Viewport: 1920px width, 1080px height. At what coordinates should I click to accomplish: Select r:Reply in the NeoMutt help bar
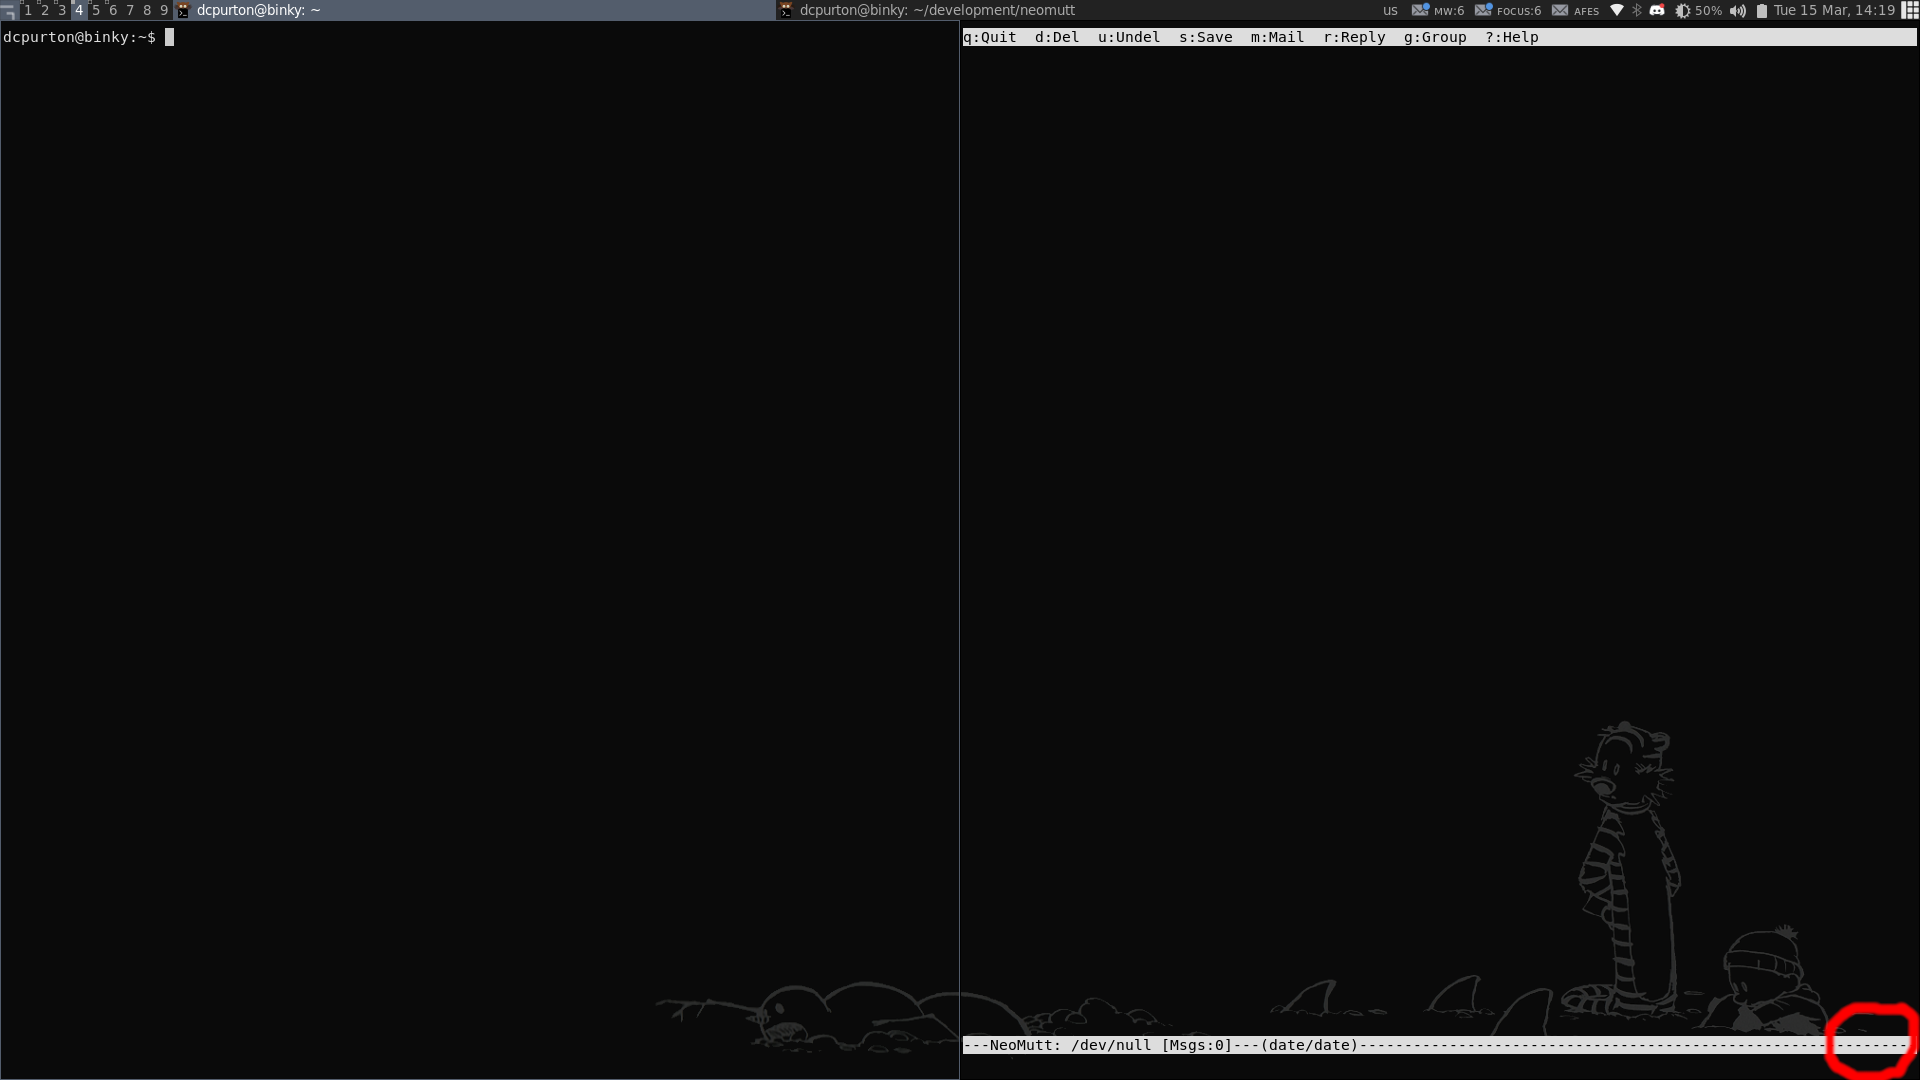pyautogui.click(x=1354, y=36)
